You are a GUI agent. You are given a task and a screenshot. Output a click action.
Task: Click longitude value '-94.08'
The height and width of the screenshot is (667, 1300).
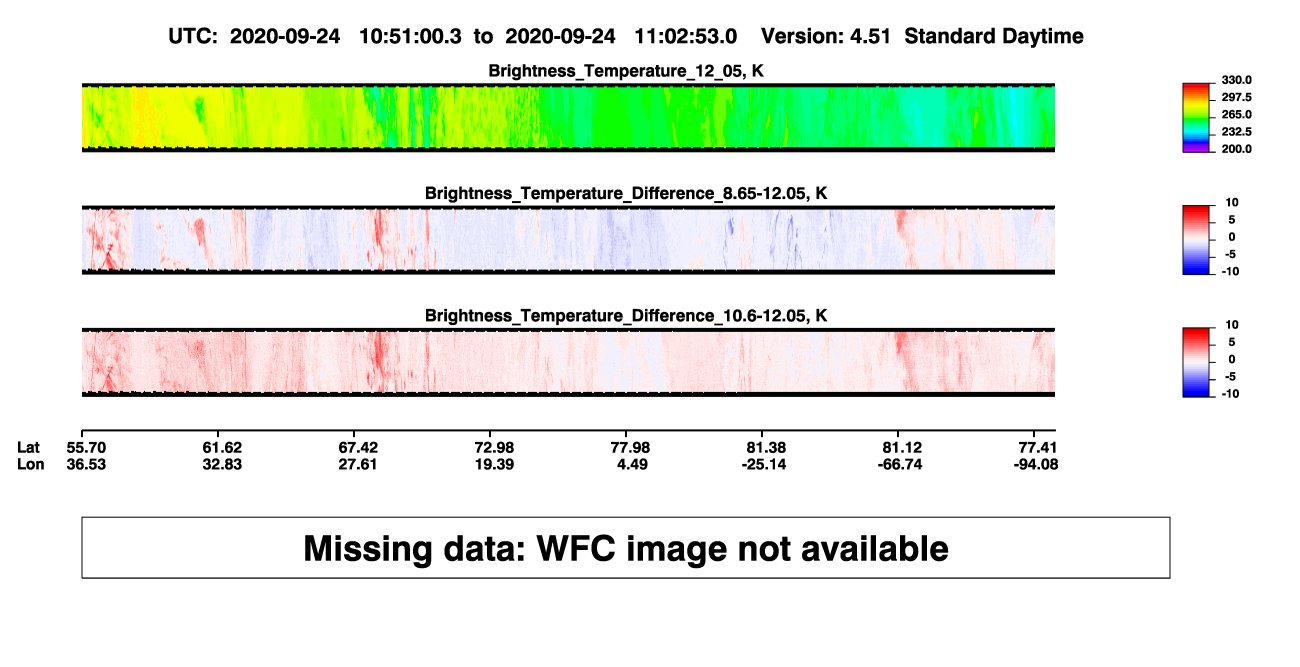point(1035,464)
